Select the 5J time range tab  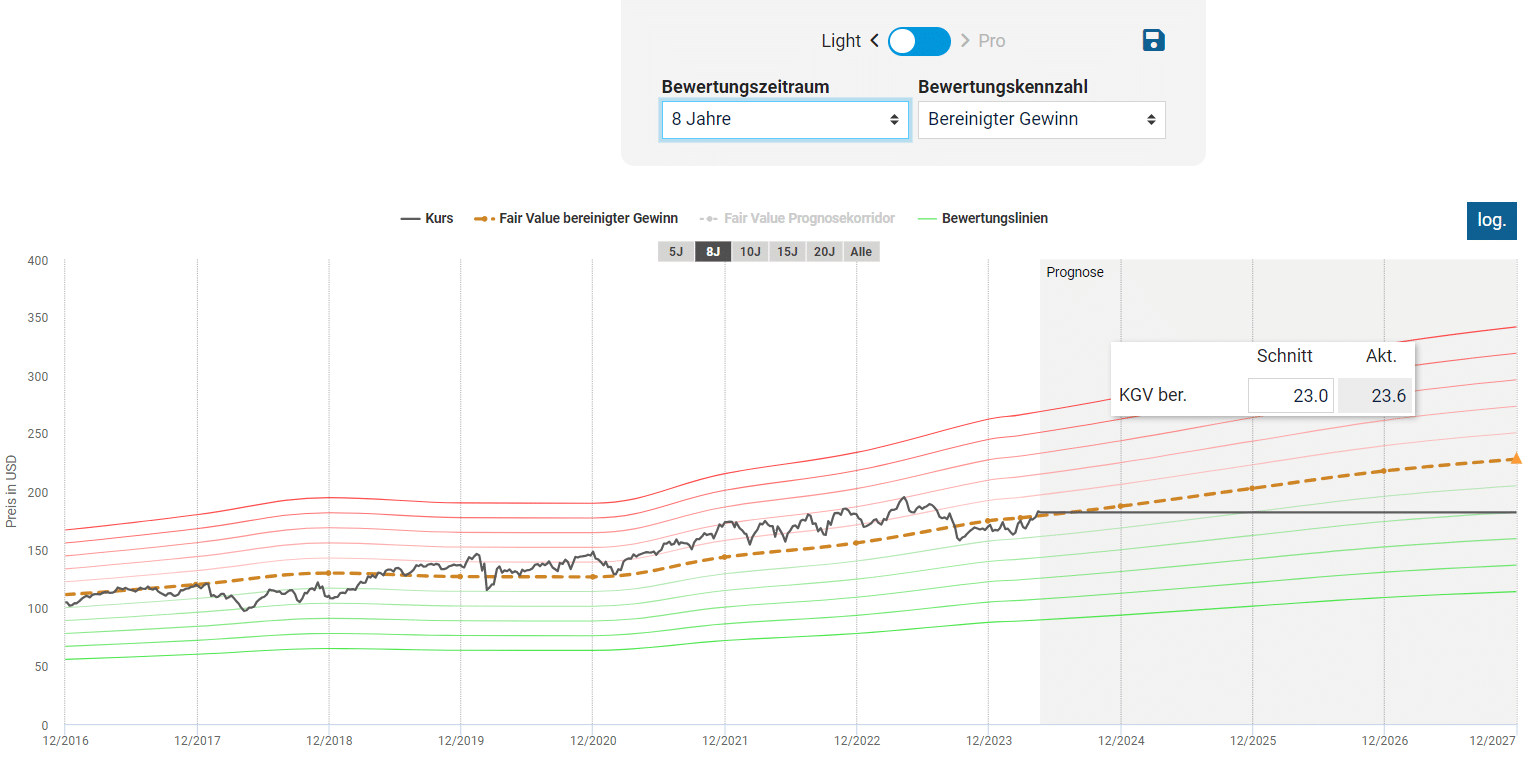[x=676, y=252]
